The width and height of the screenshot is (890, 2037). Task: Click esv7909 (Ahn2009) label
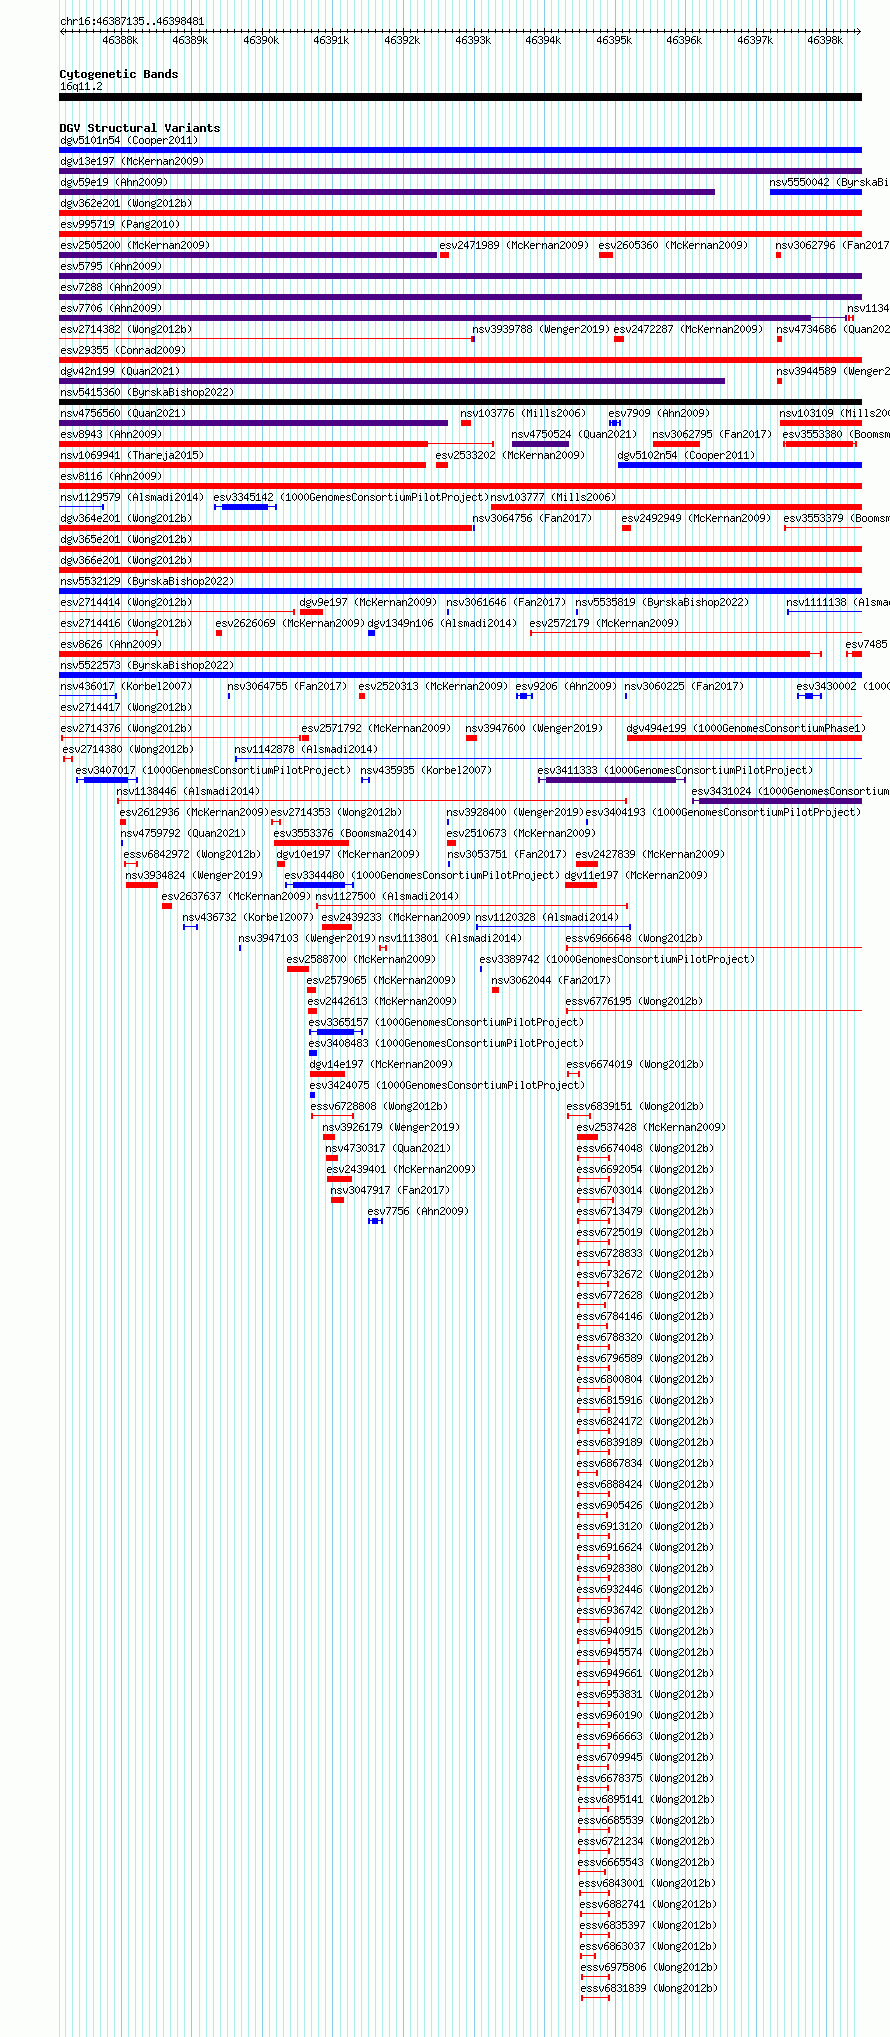tap(659, 414)
